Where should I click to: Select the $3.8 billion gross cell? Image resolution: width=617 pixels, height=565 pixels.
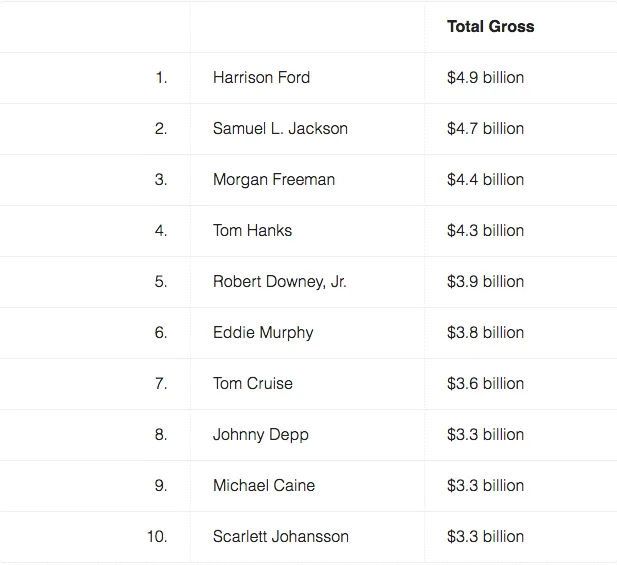point(485,333)
